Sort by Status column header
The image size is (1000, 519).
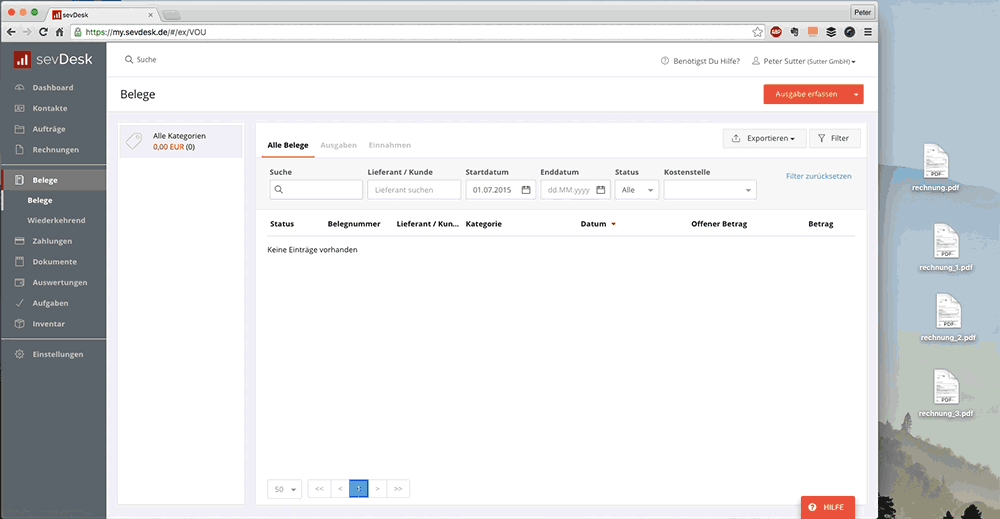pos(282,224)
